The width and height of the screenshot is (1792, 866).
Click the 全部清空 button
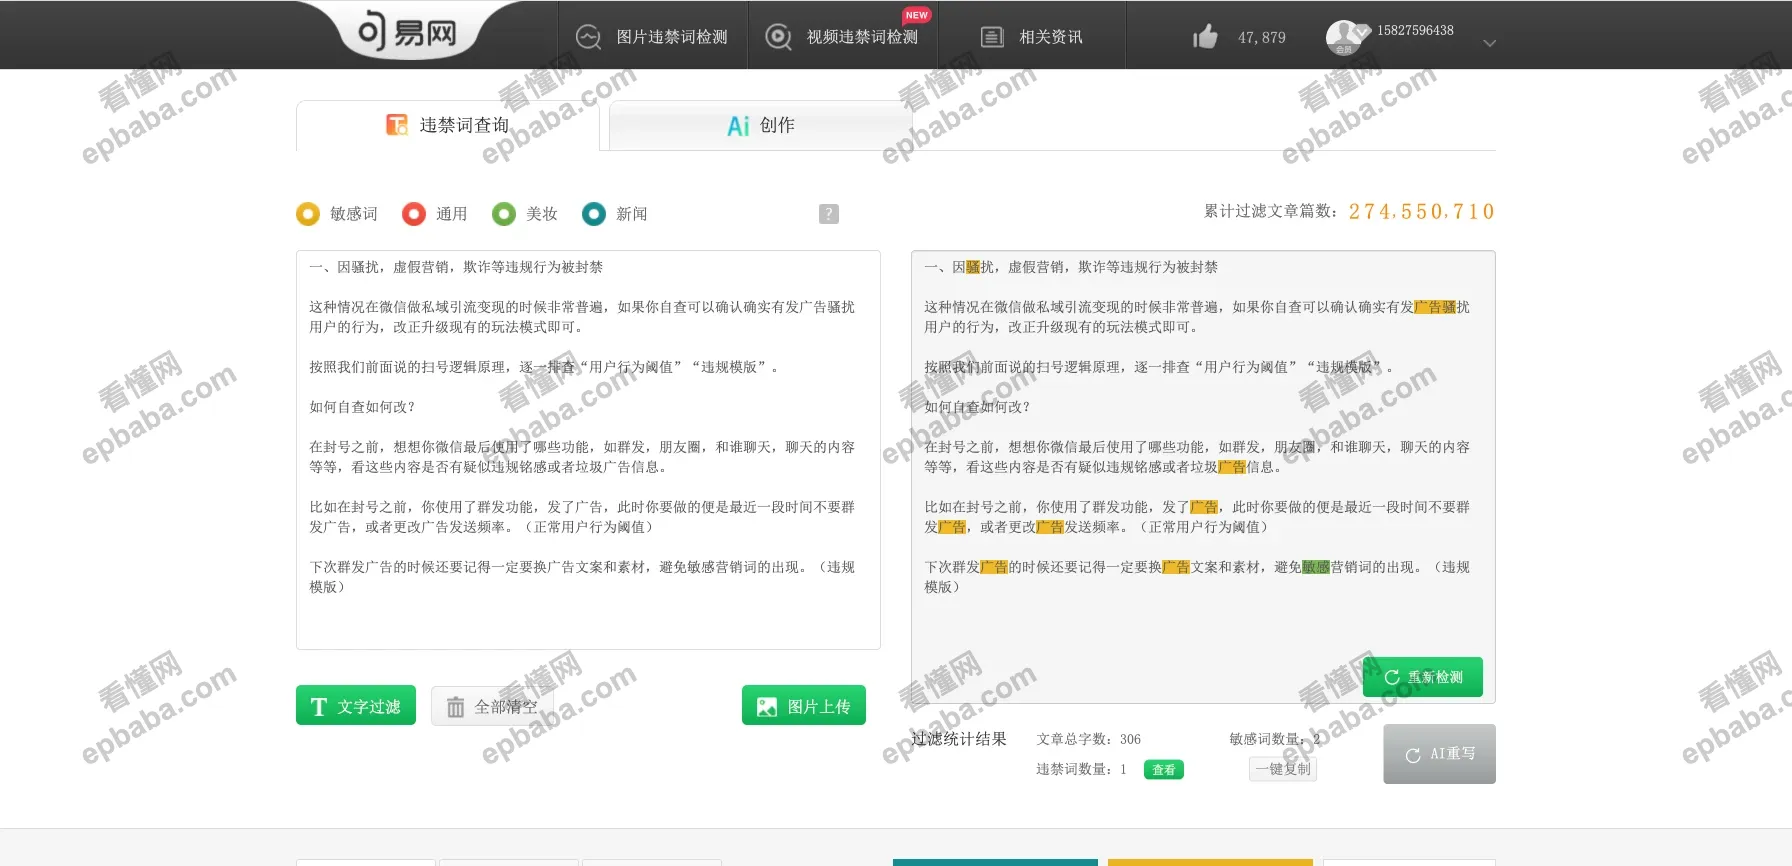(x=492, y=706)
